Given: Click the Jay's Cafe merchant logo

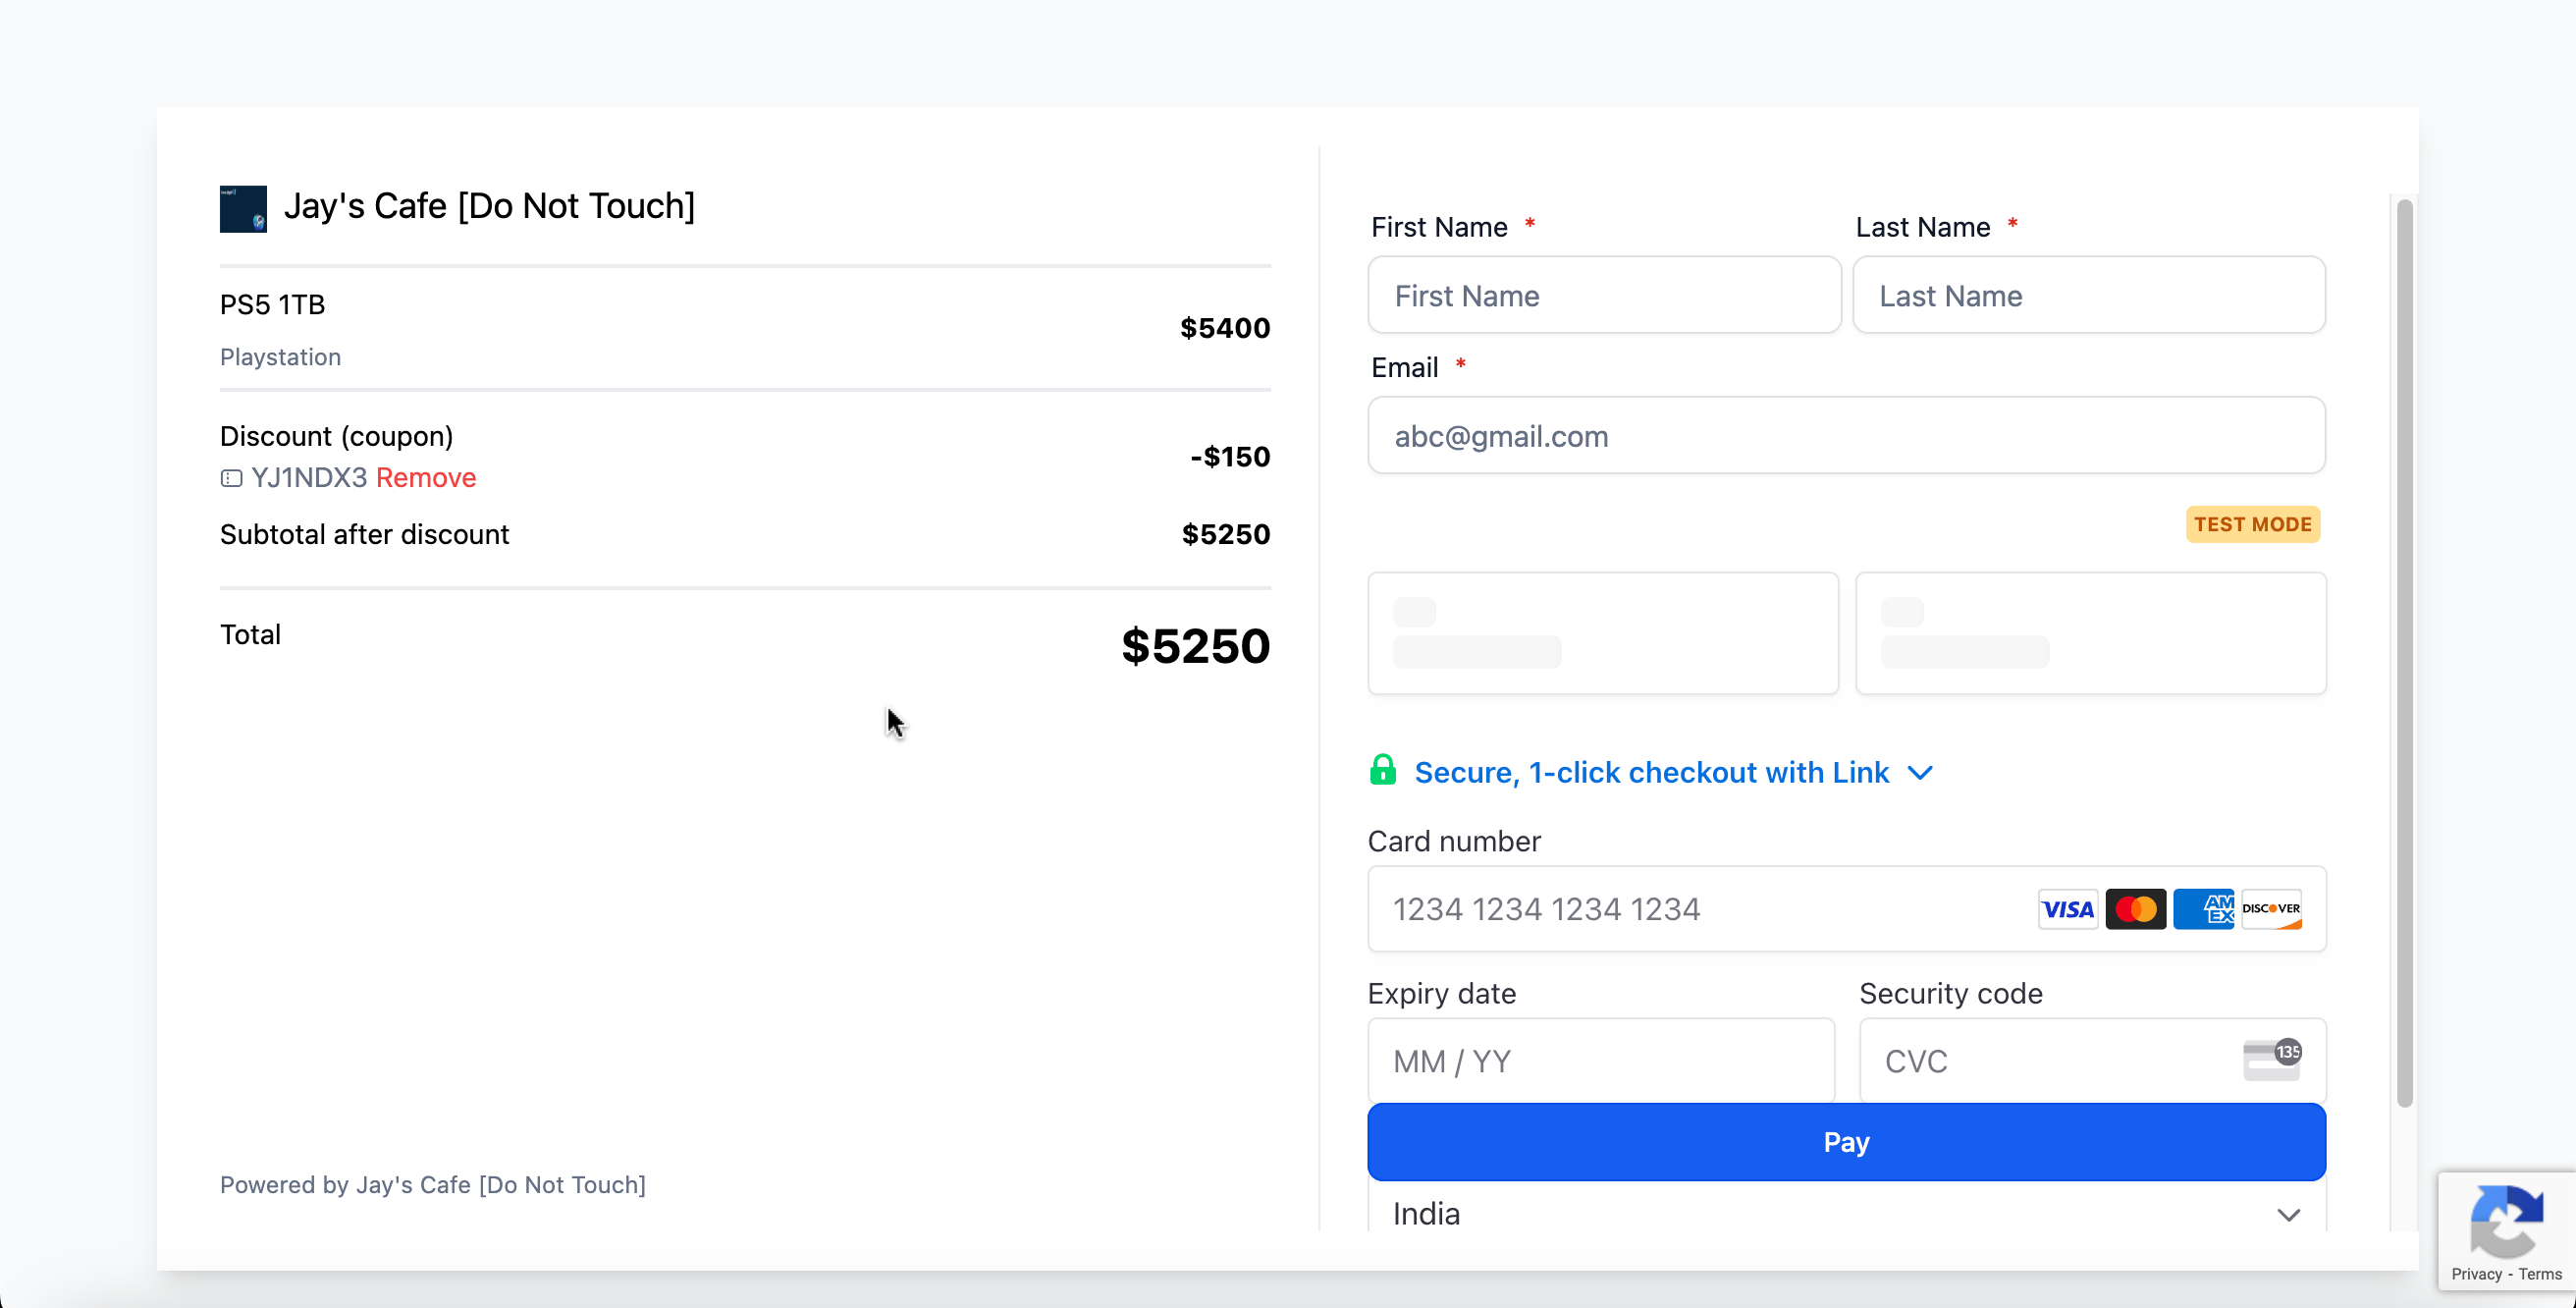Looking at the screenshot, I should tap(243, 208).
